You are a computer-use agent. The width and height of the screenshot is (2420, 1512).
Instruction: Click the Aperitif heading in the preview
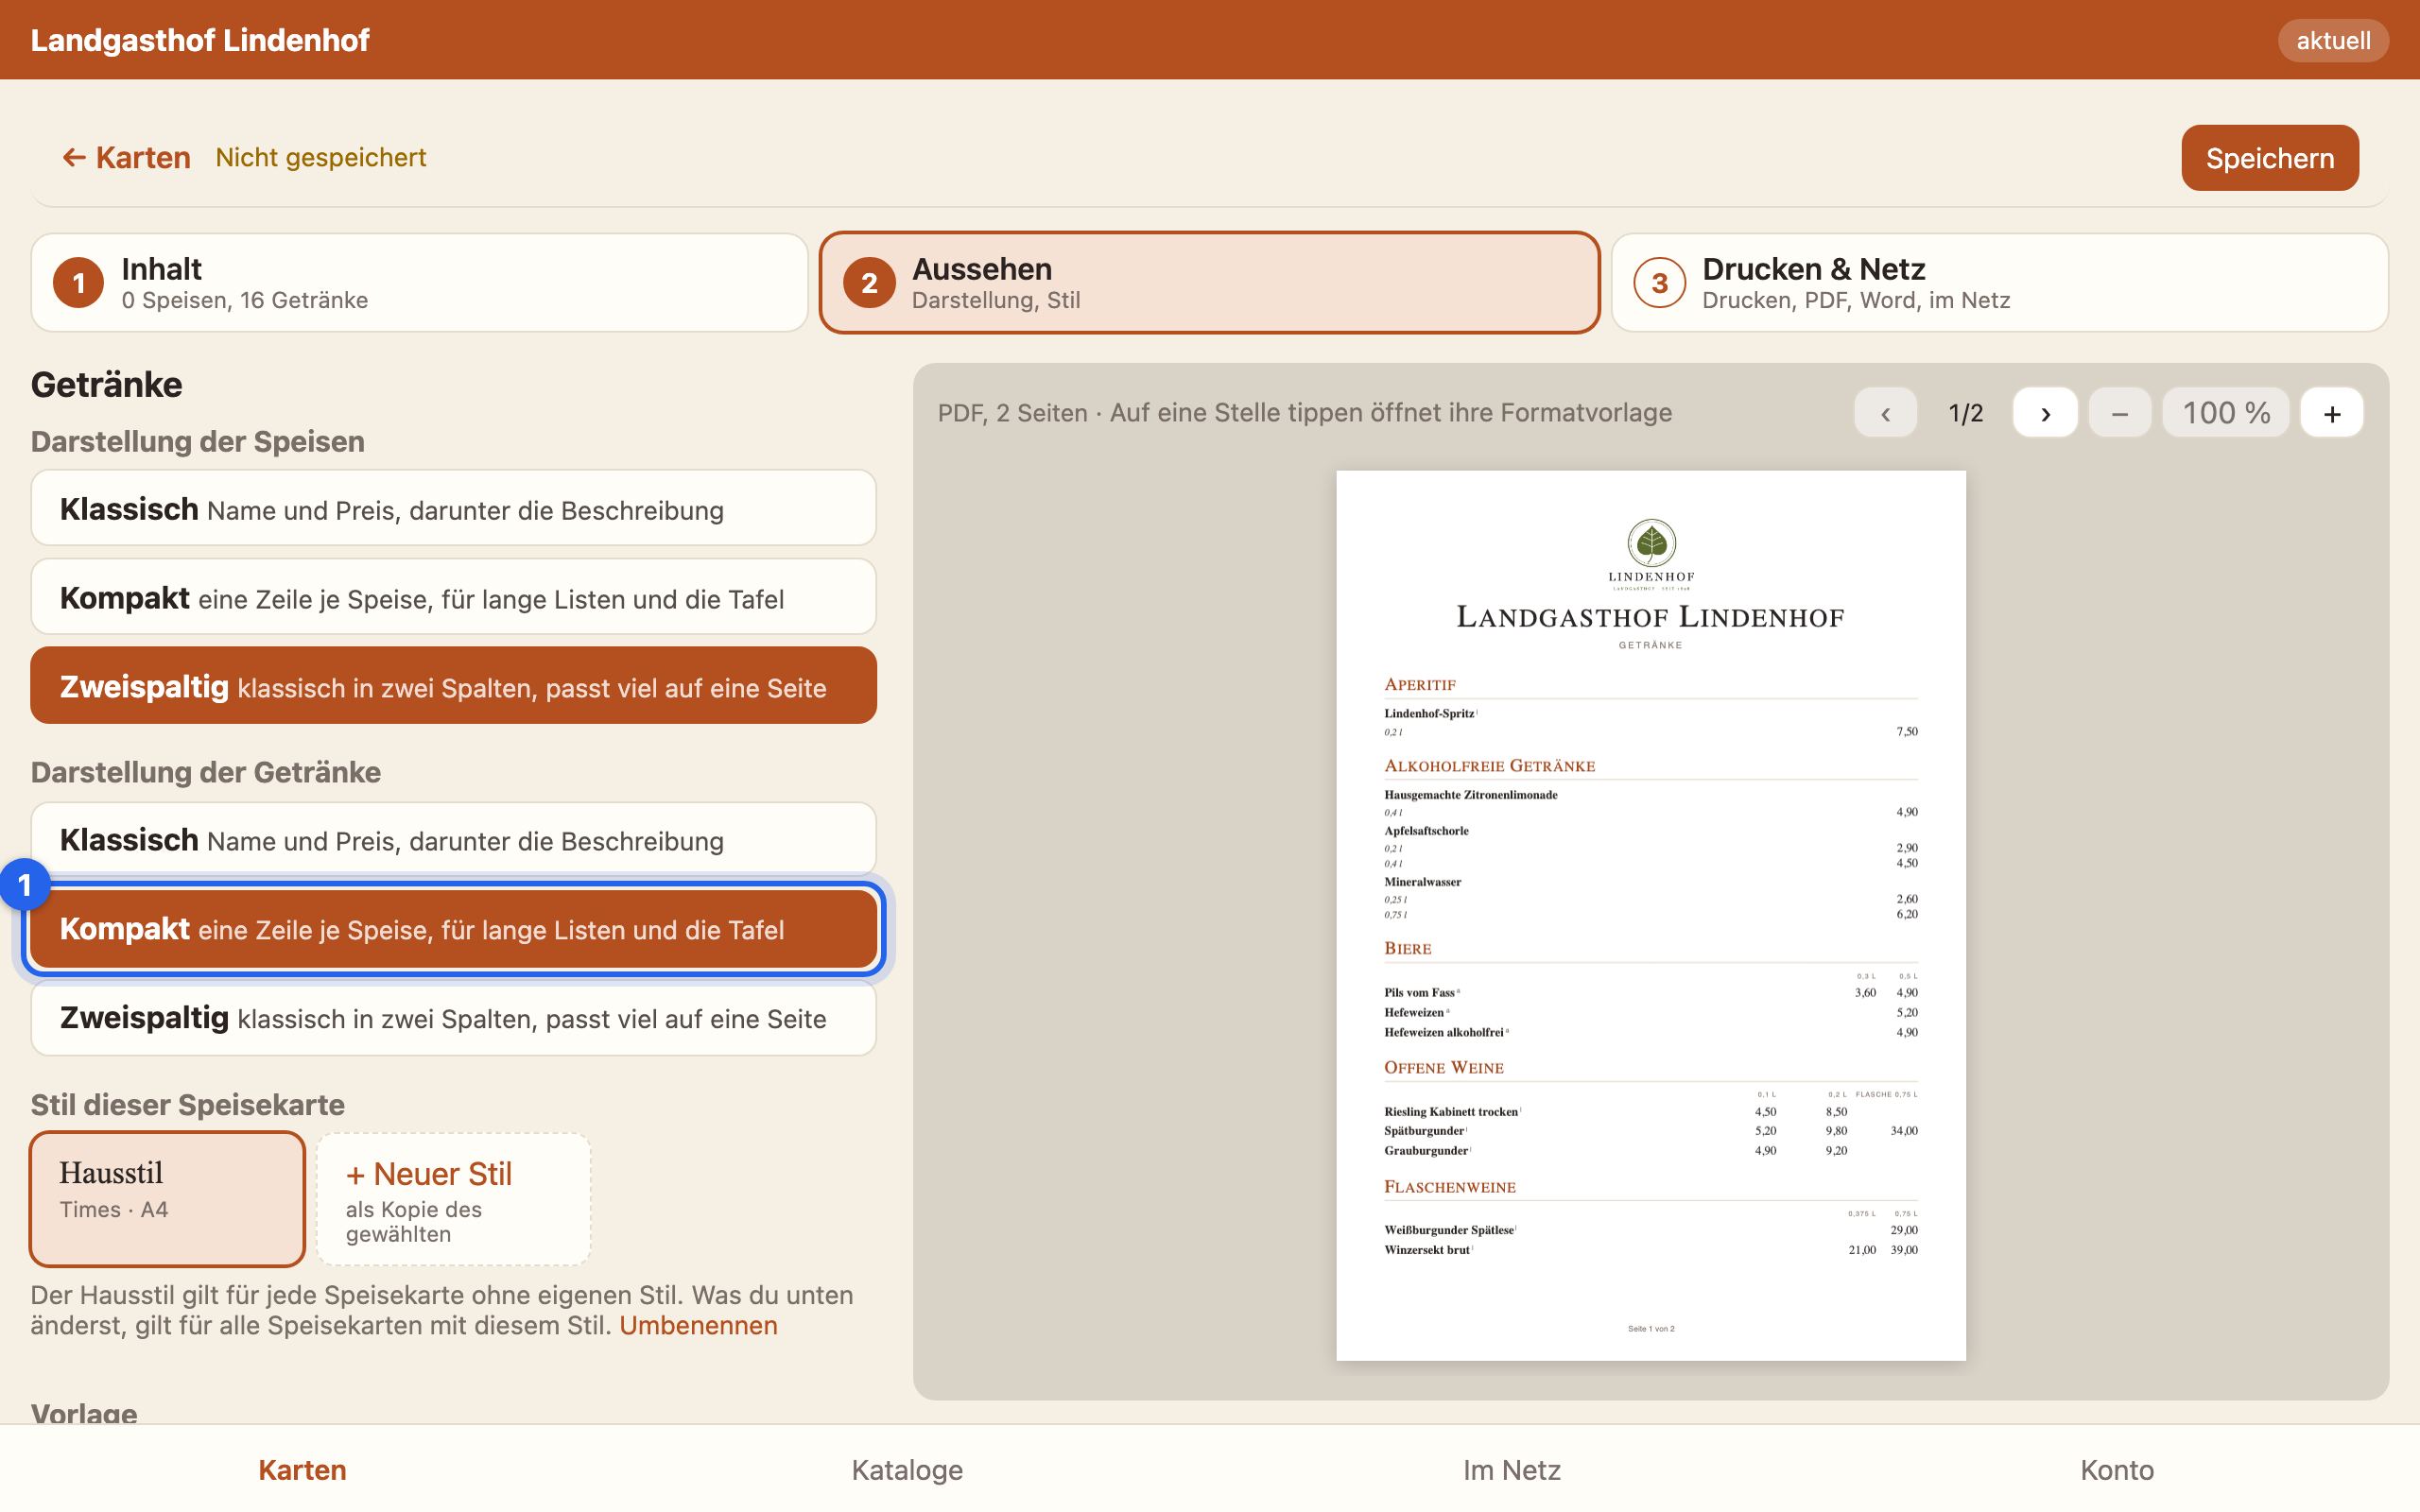[1419, 685]
